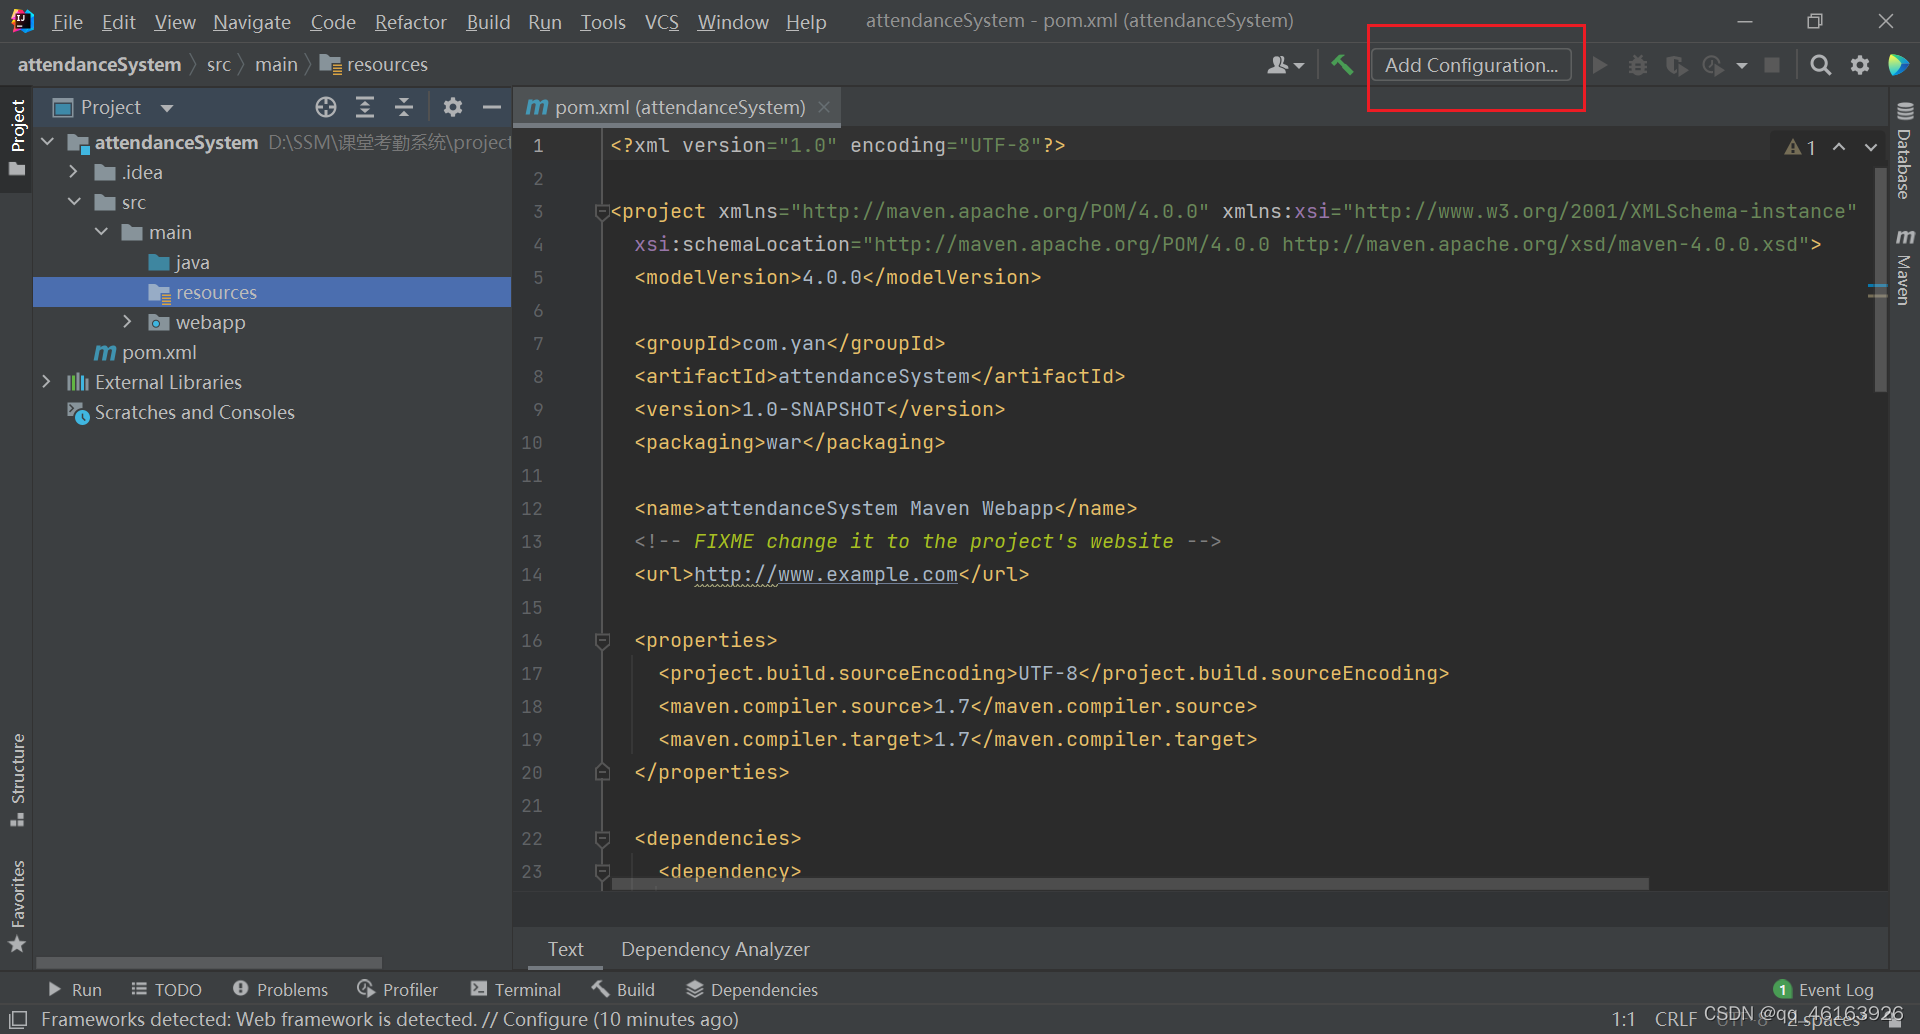This screenshot has height=1034, width=1920.
Task: Open the TODO tool window
Action: tap(166, 989)
